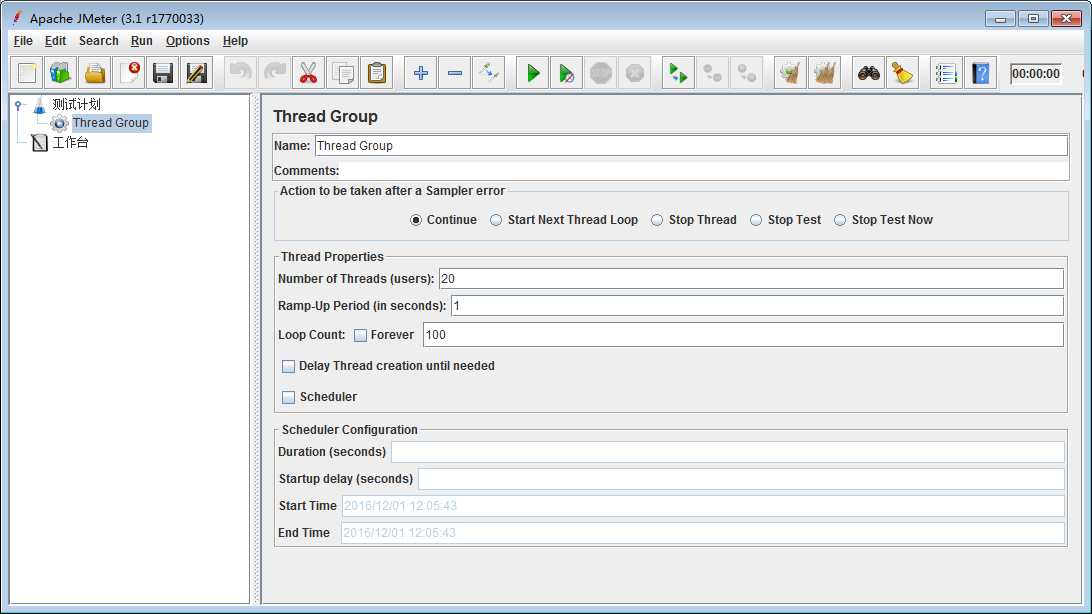Open the Templates toolbar icon
1092x614 pixels.
[x=61, y=73]
